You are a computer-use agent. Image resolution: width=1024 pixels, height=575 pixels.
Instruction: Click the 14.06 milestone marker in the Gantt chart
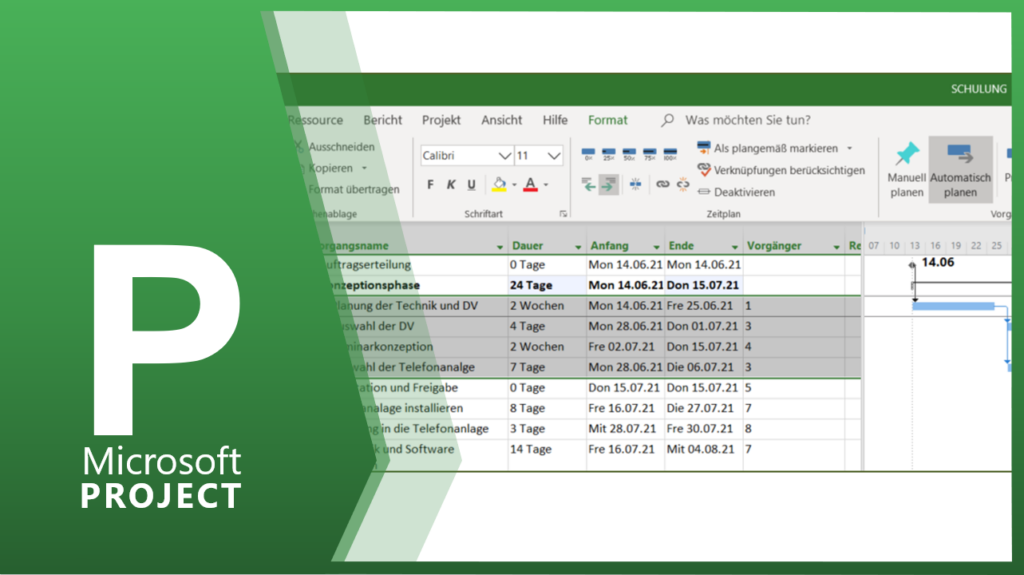tap(912, 265)
